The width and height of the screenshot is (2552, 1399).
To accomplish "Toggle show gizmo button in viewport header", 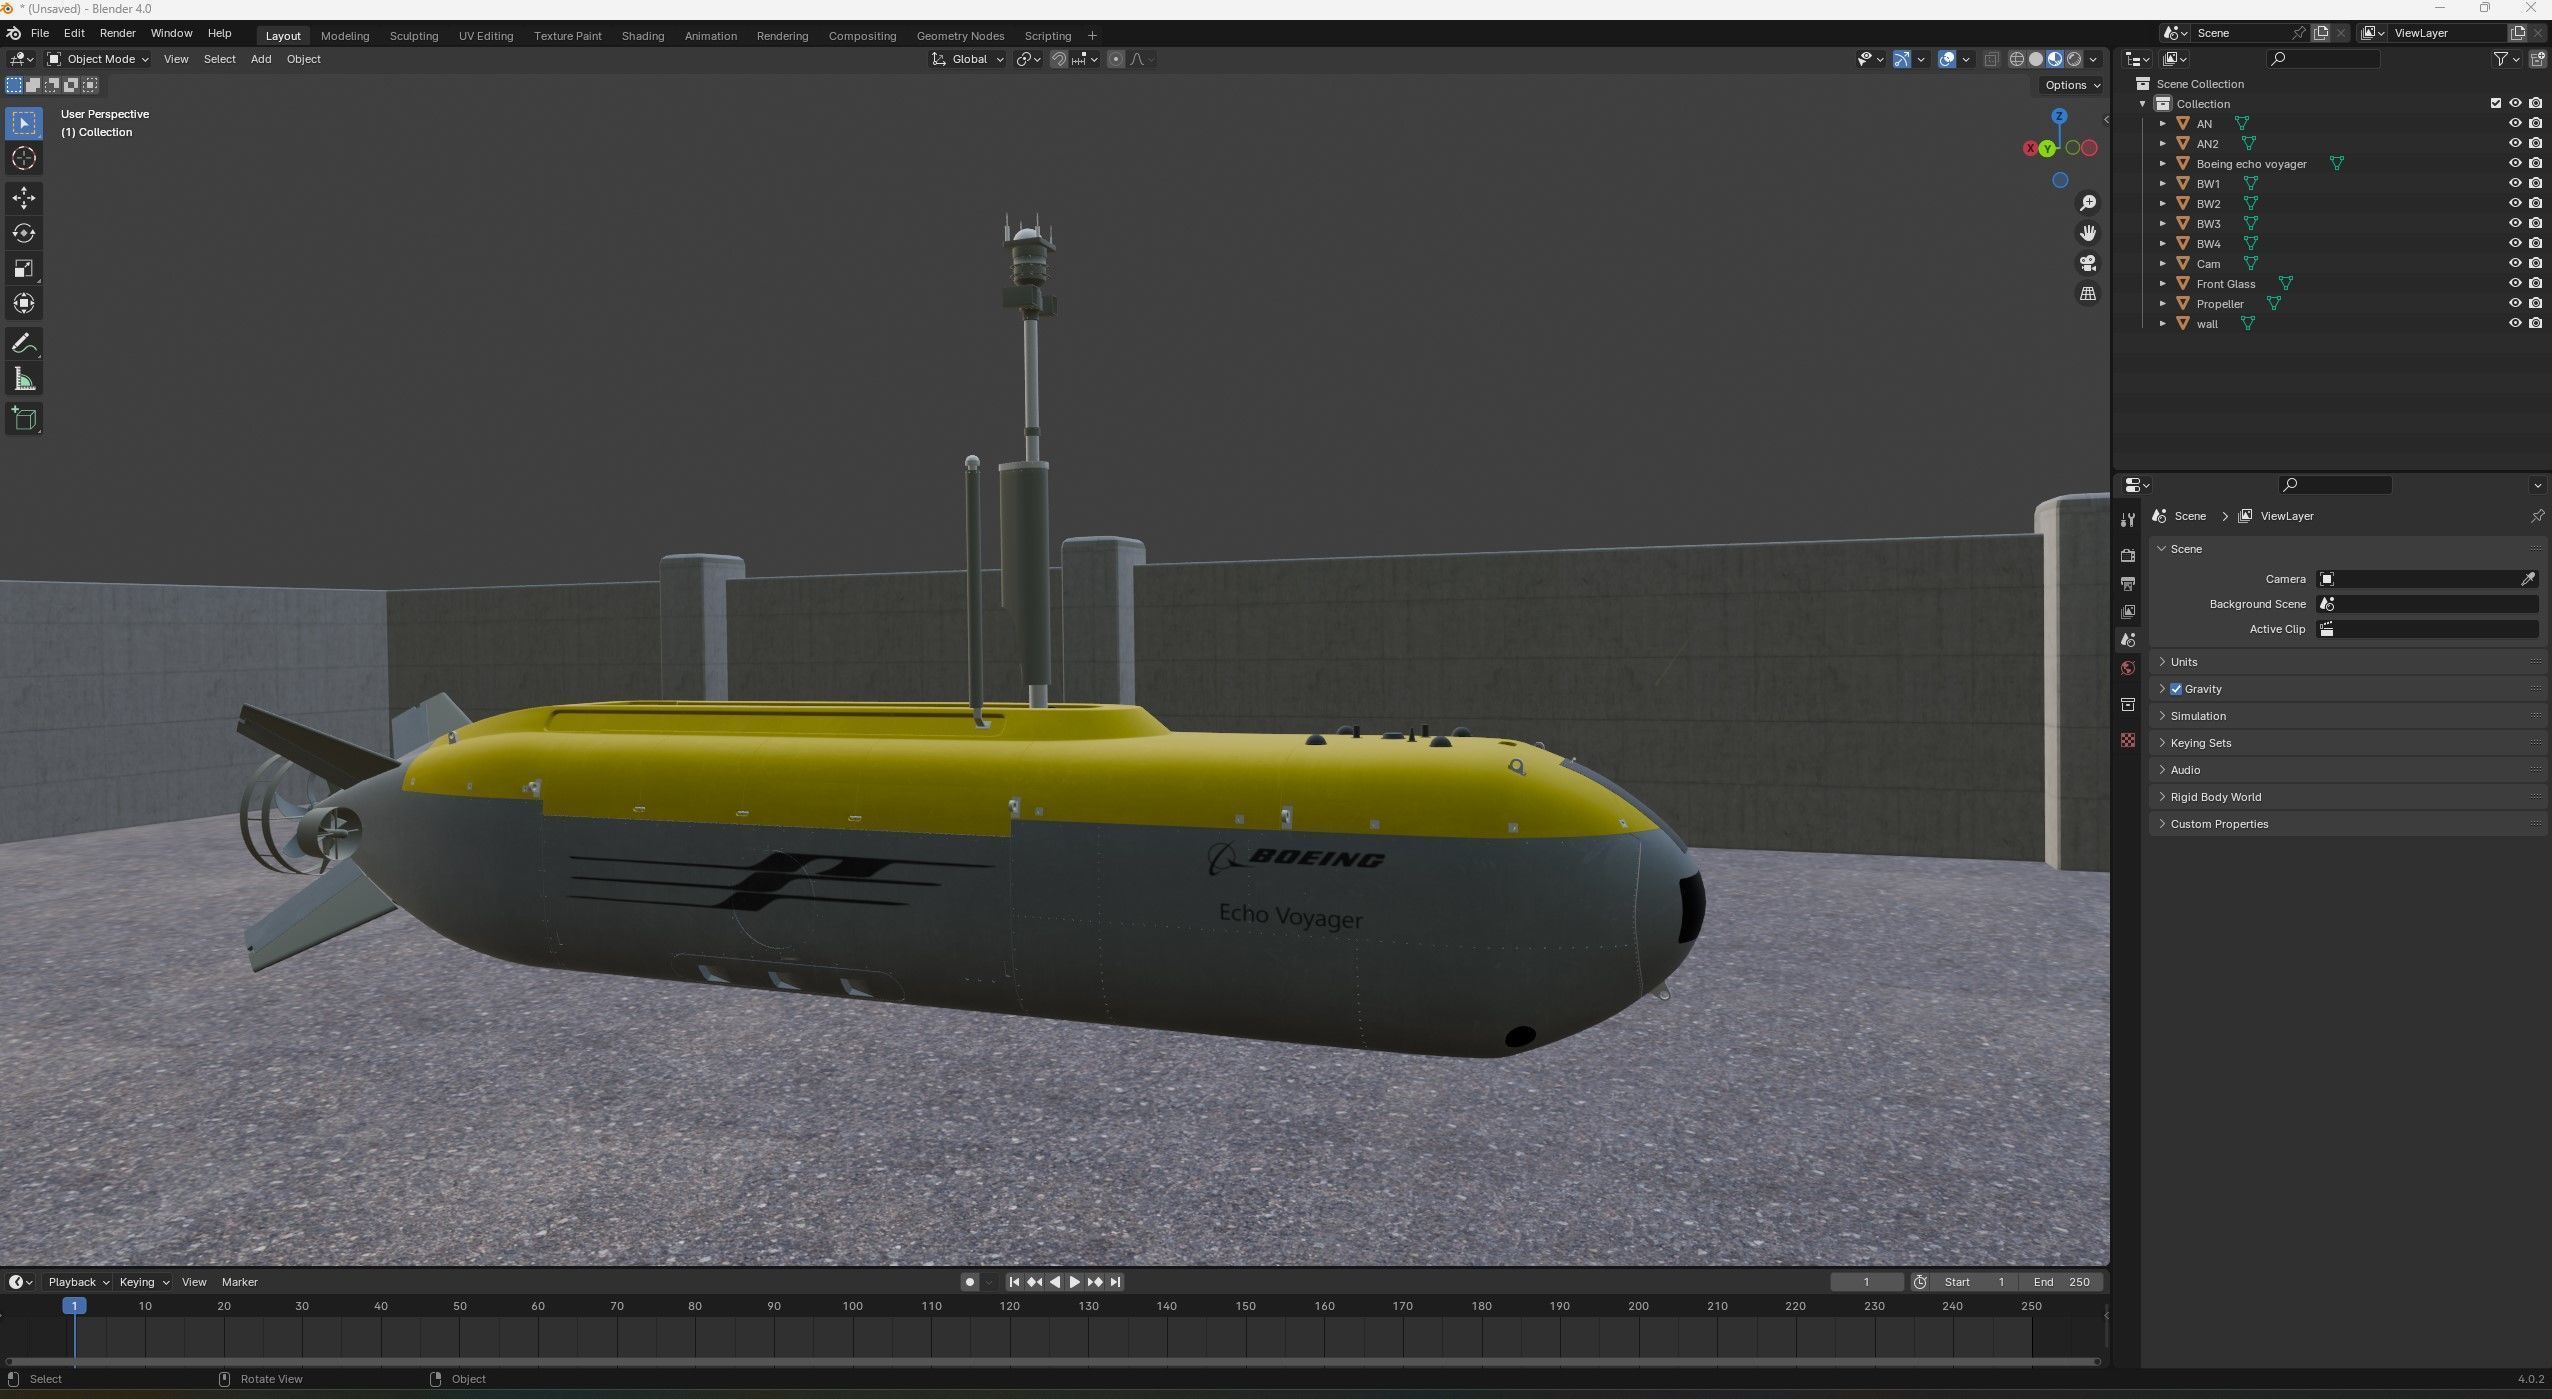I will tap(1902, 59).
